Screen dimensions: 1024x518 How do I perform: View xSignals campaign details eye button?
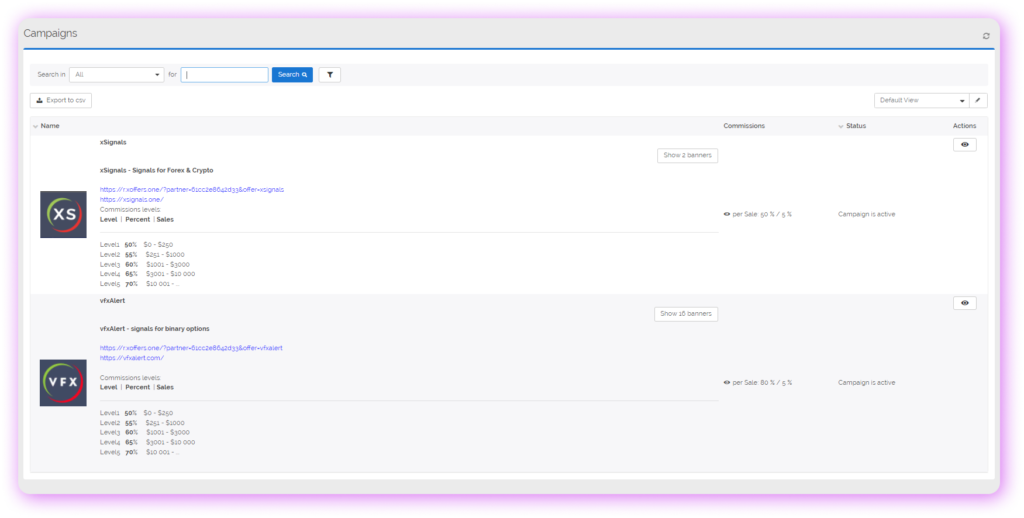click(x=965, y=144)
